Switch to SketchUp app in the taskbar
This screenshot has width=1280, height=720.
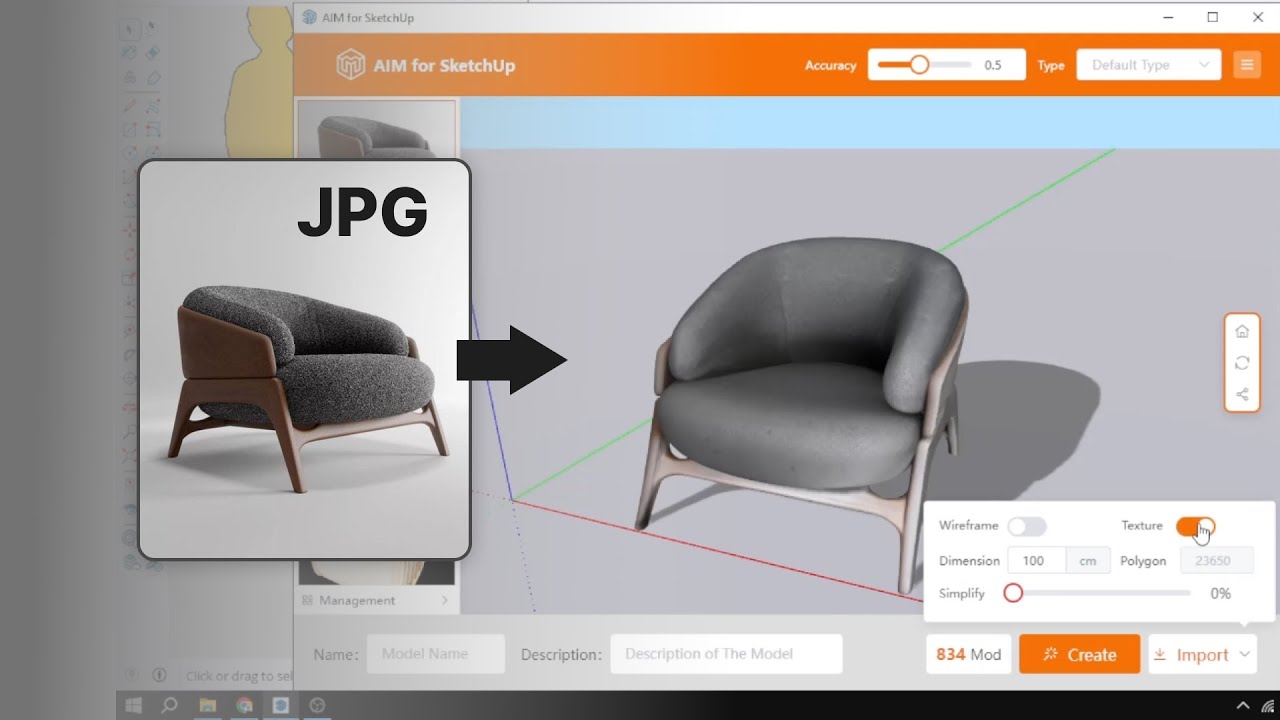pyautogui.click(x=281, y=706)
